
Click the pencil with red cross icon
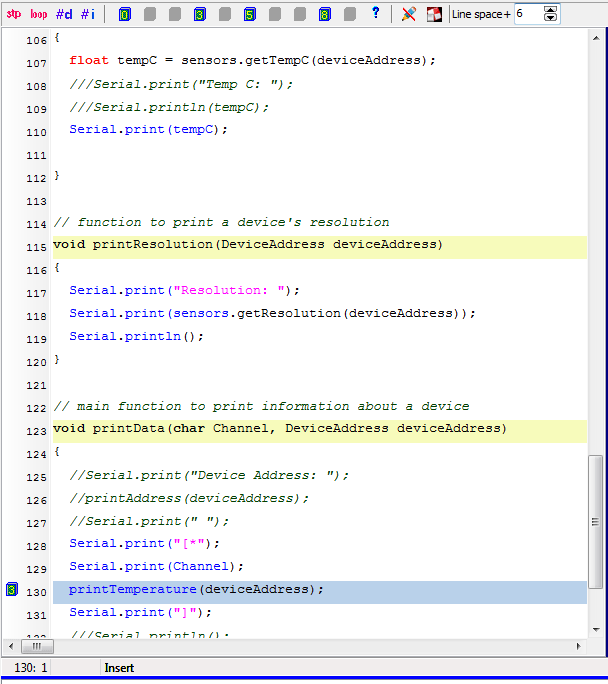(x=409, y=14)
